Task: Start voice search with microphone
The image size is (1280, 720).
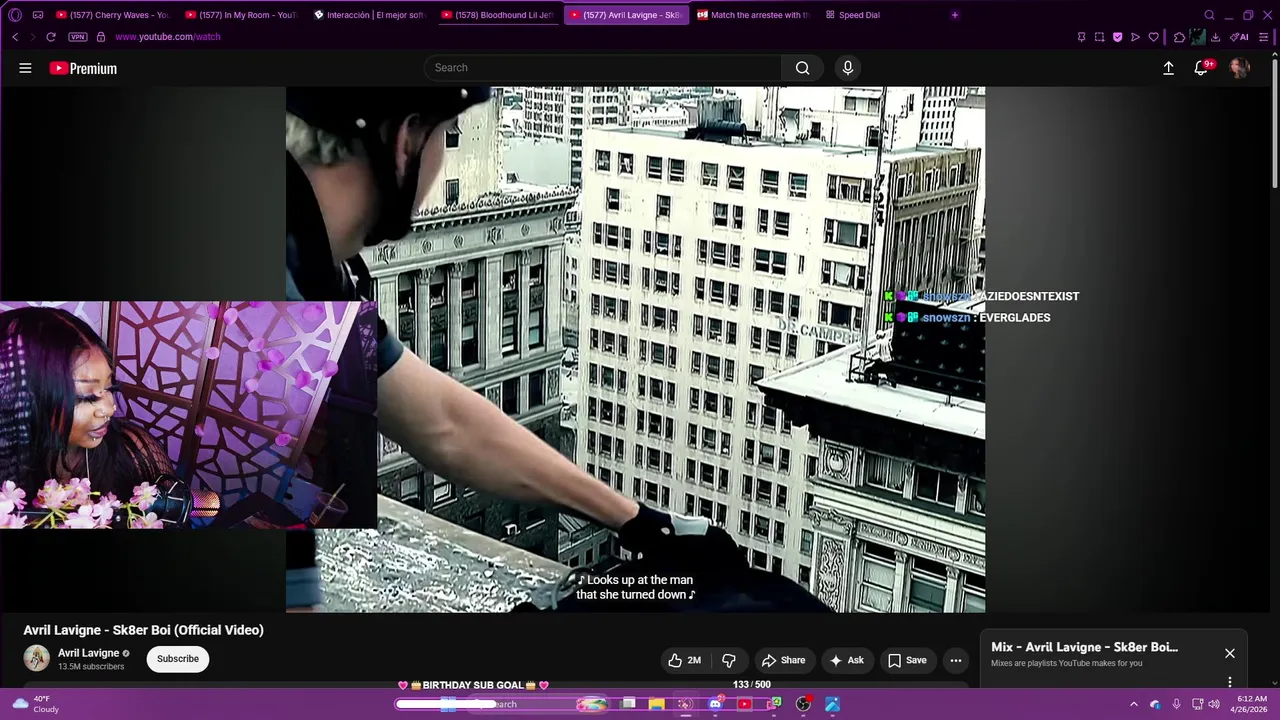Action: point(848,68)
